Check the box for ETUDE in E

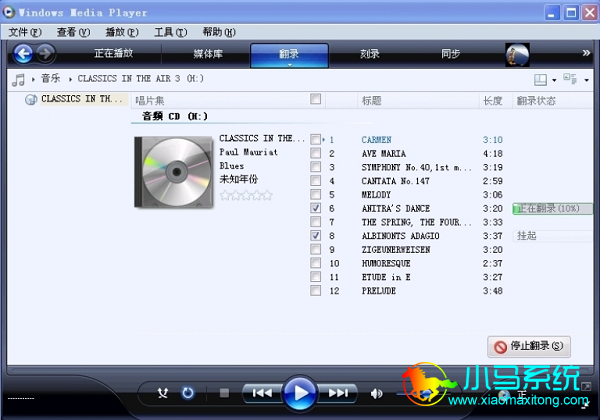tap(316, 277)
